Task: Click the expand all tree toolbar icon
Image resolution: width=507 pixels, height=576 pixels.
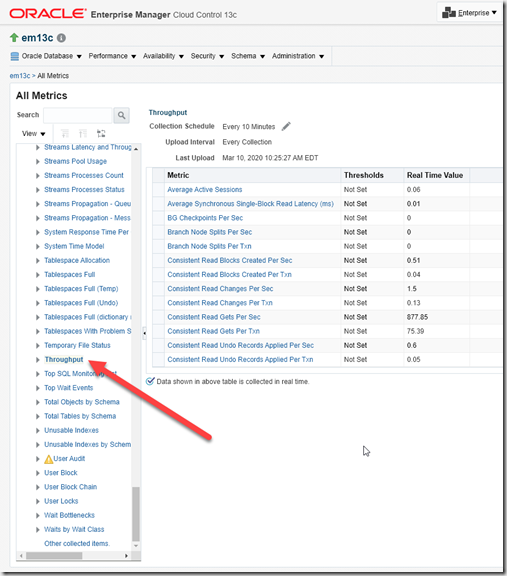Action: (x=65, y=133)
